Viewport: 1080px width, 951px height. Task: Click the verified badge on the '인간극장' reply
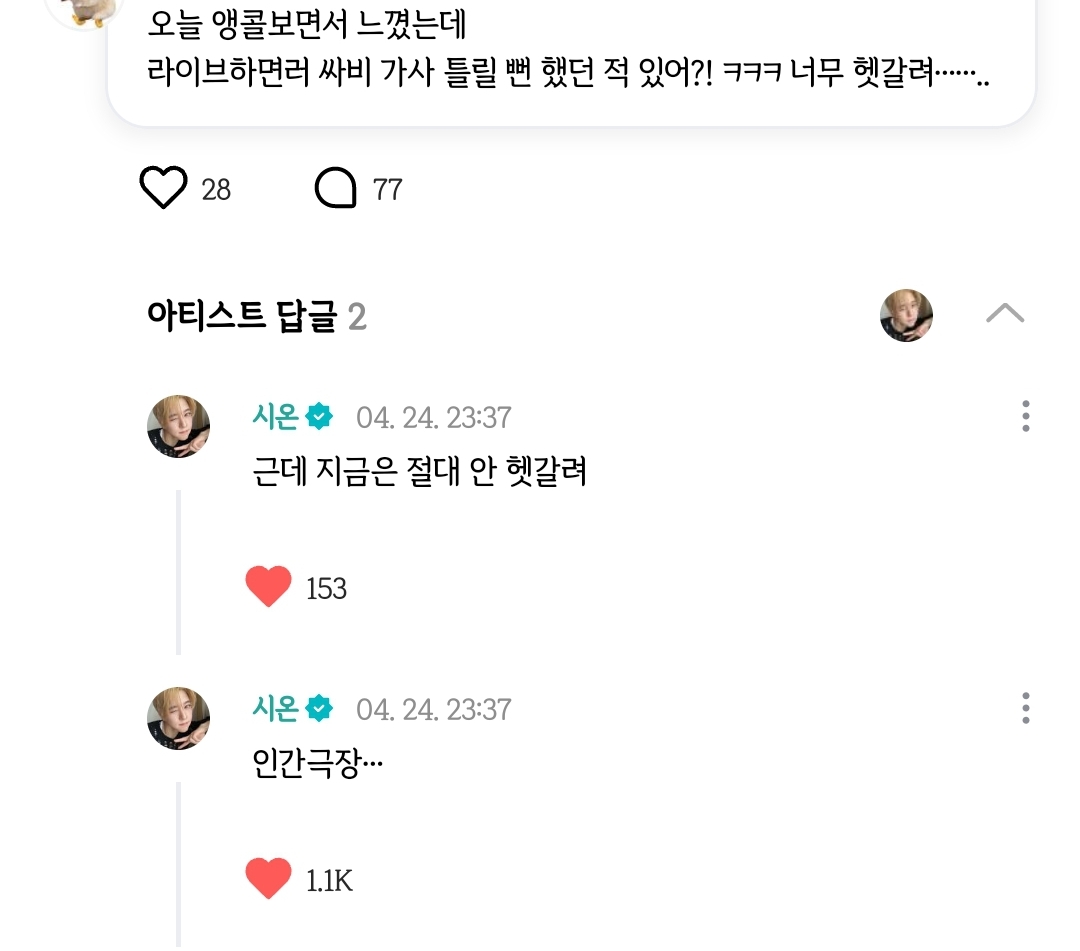point(319,709)
